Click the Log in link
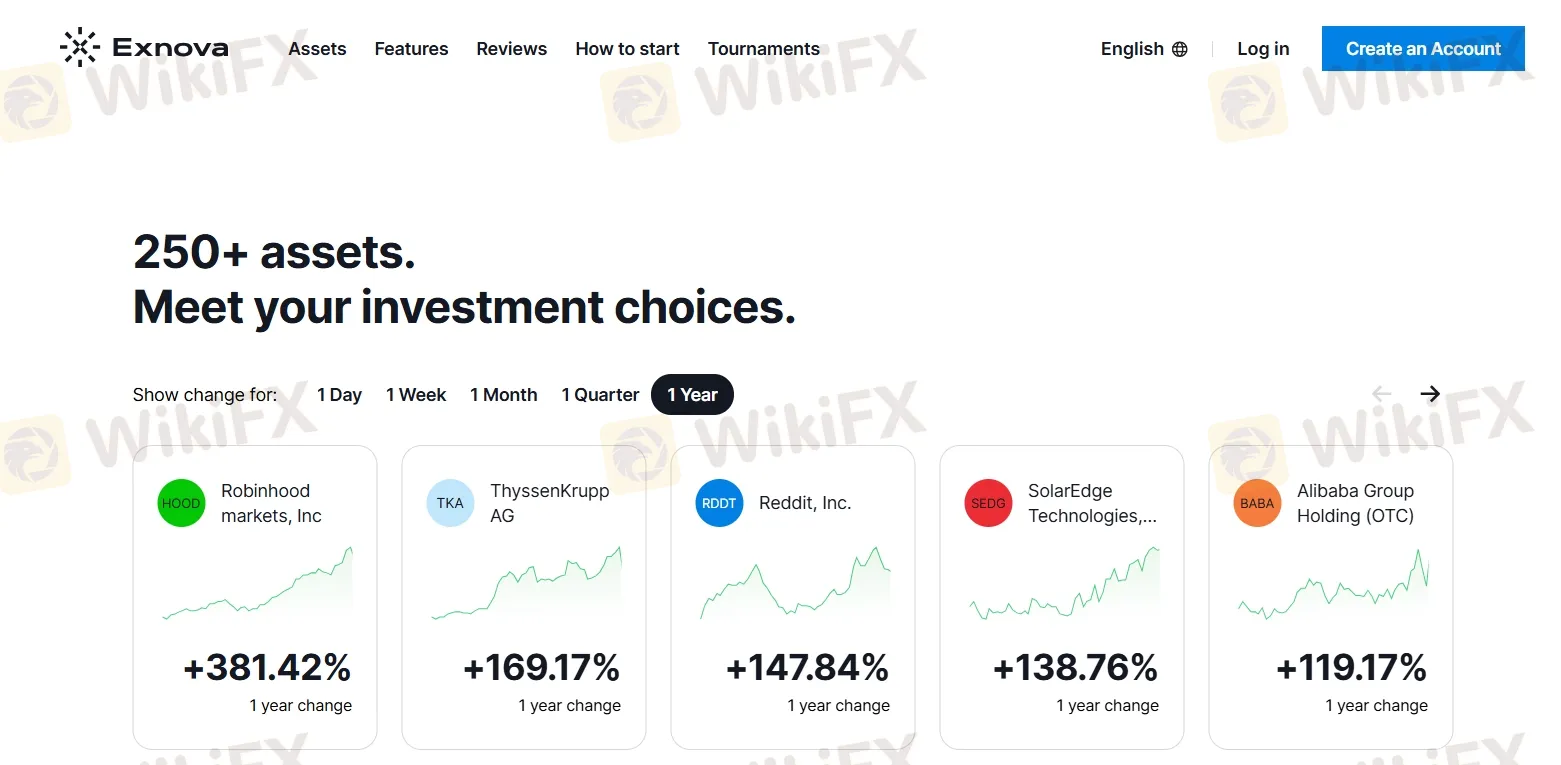The width and height of the screenshot is (1561, 765). (x=1263, y=49)
